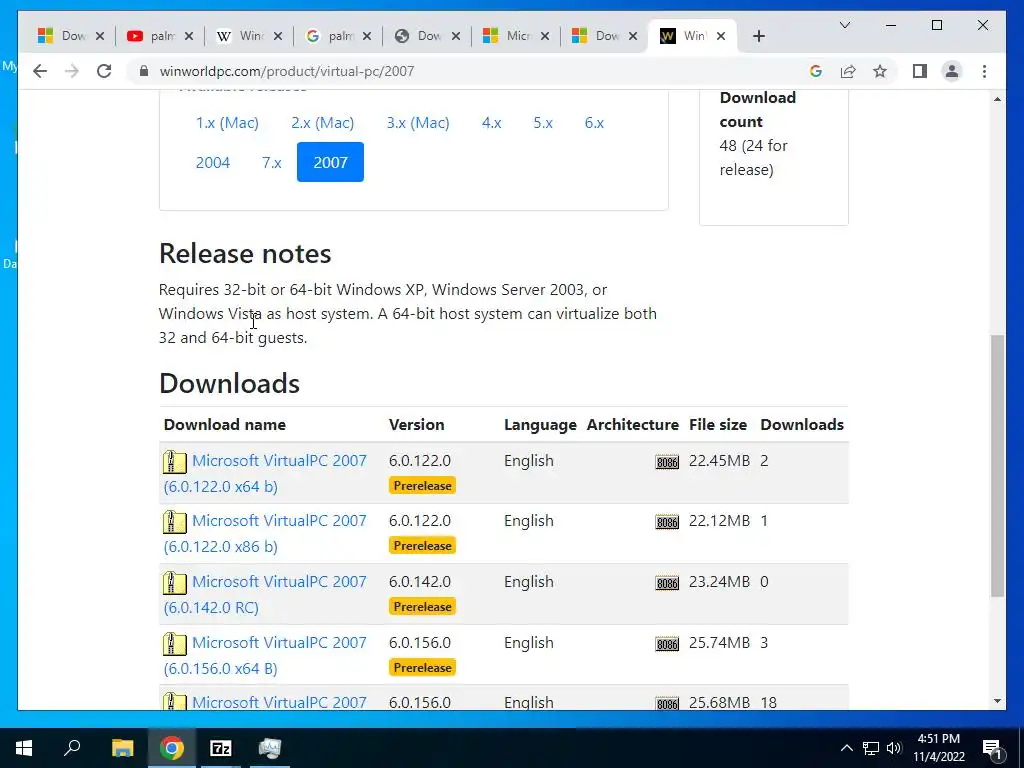Select the 3.x (Mac) release
This screenshot has width=1024, height=768.
(x=418, y=123)
